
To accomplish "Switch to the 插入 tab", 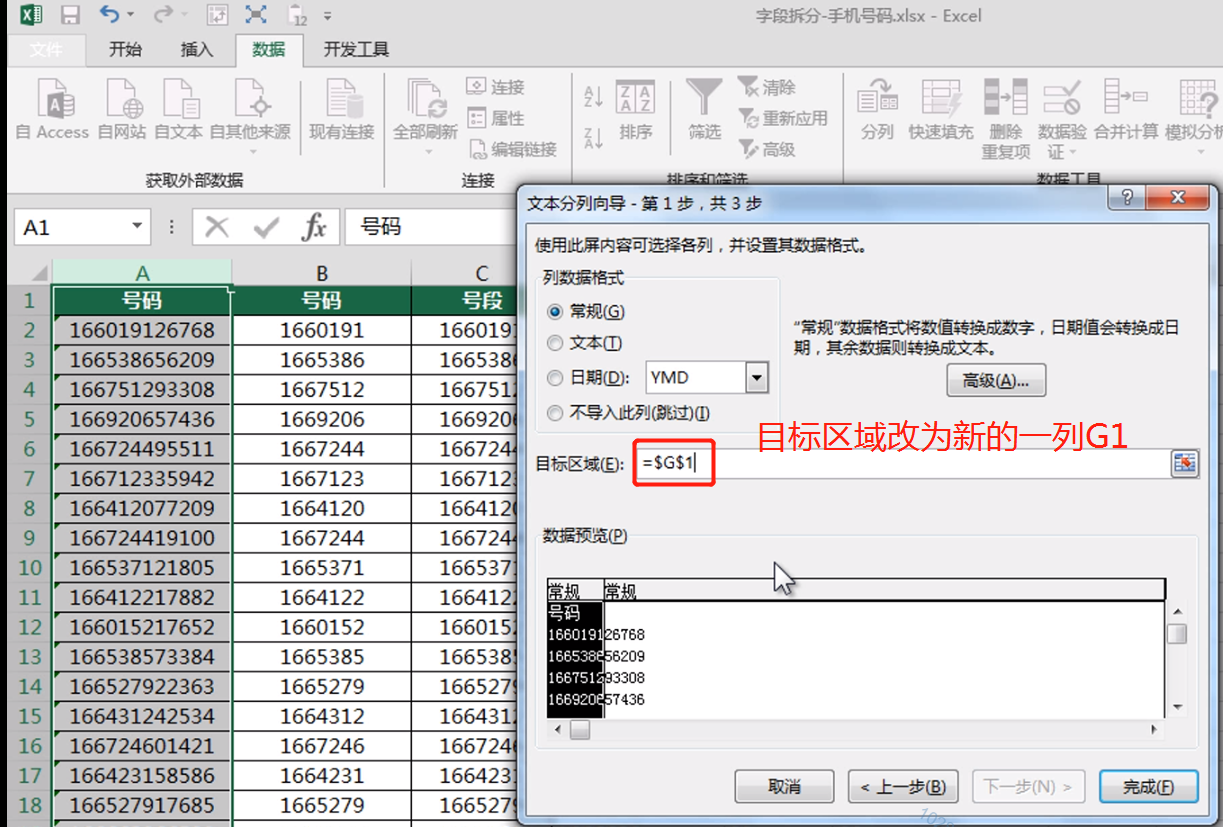I will point(196,50).
